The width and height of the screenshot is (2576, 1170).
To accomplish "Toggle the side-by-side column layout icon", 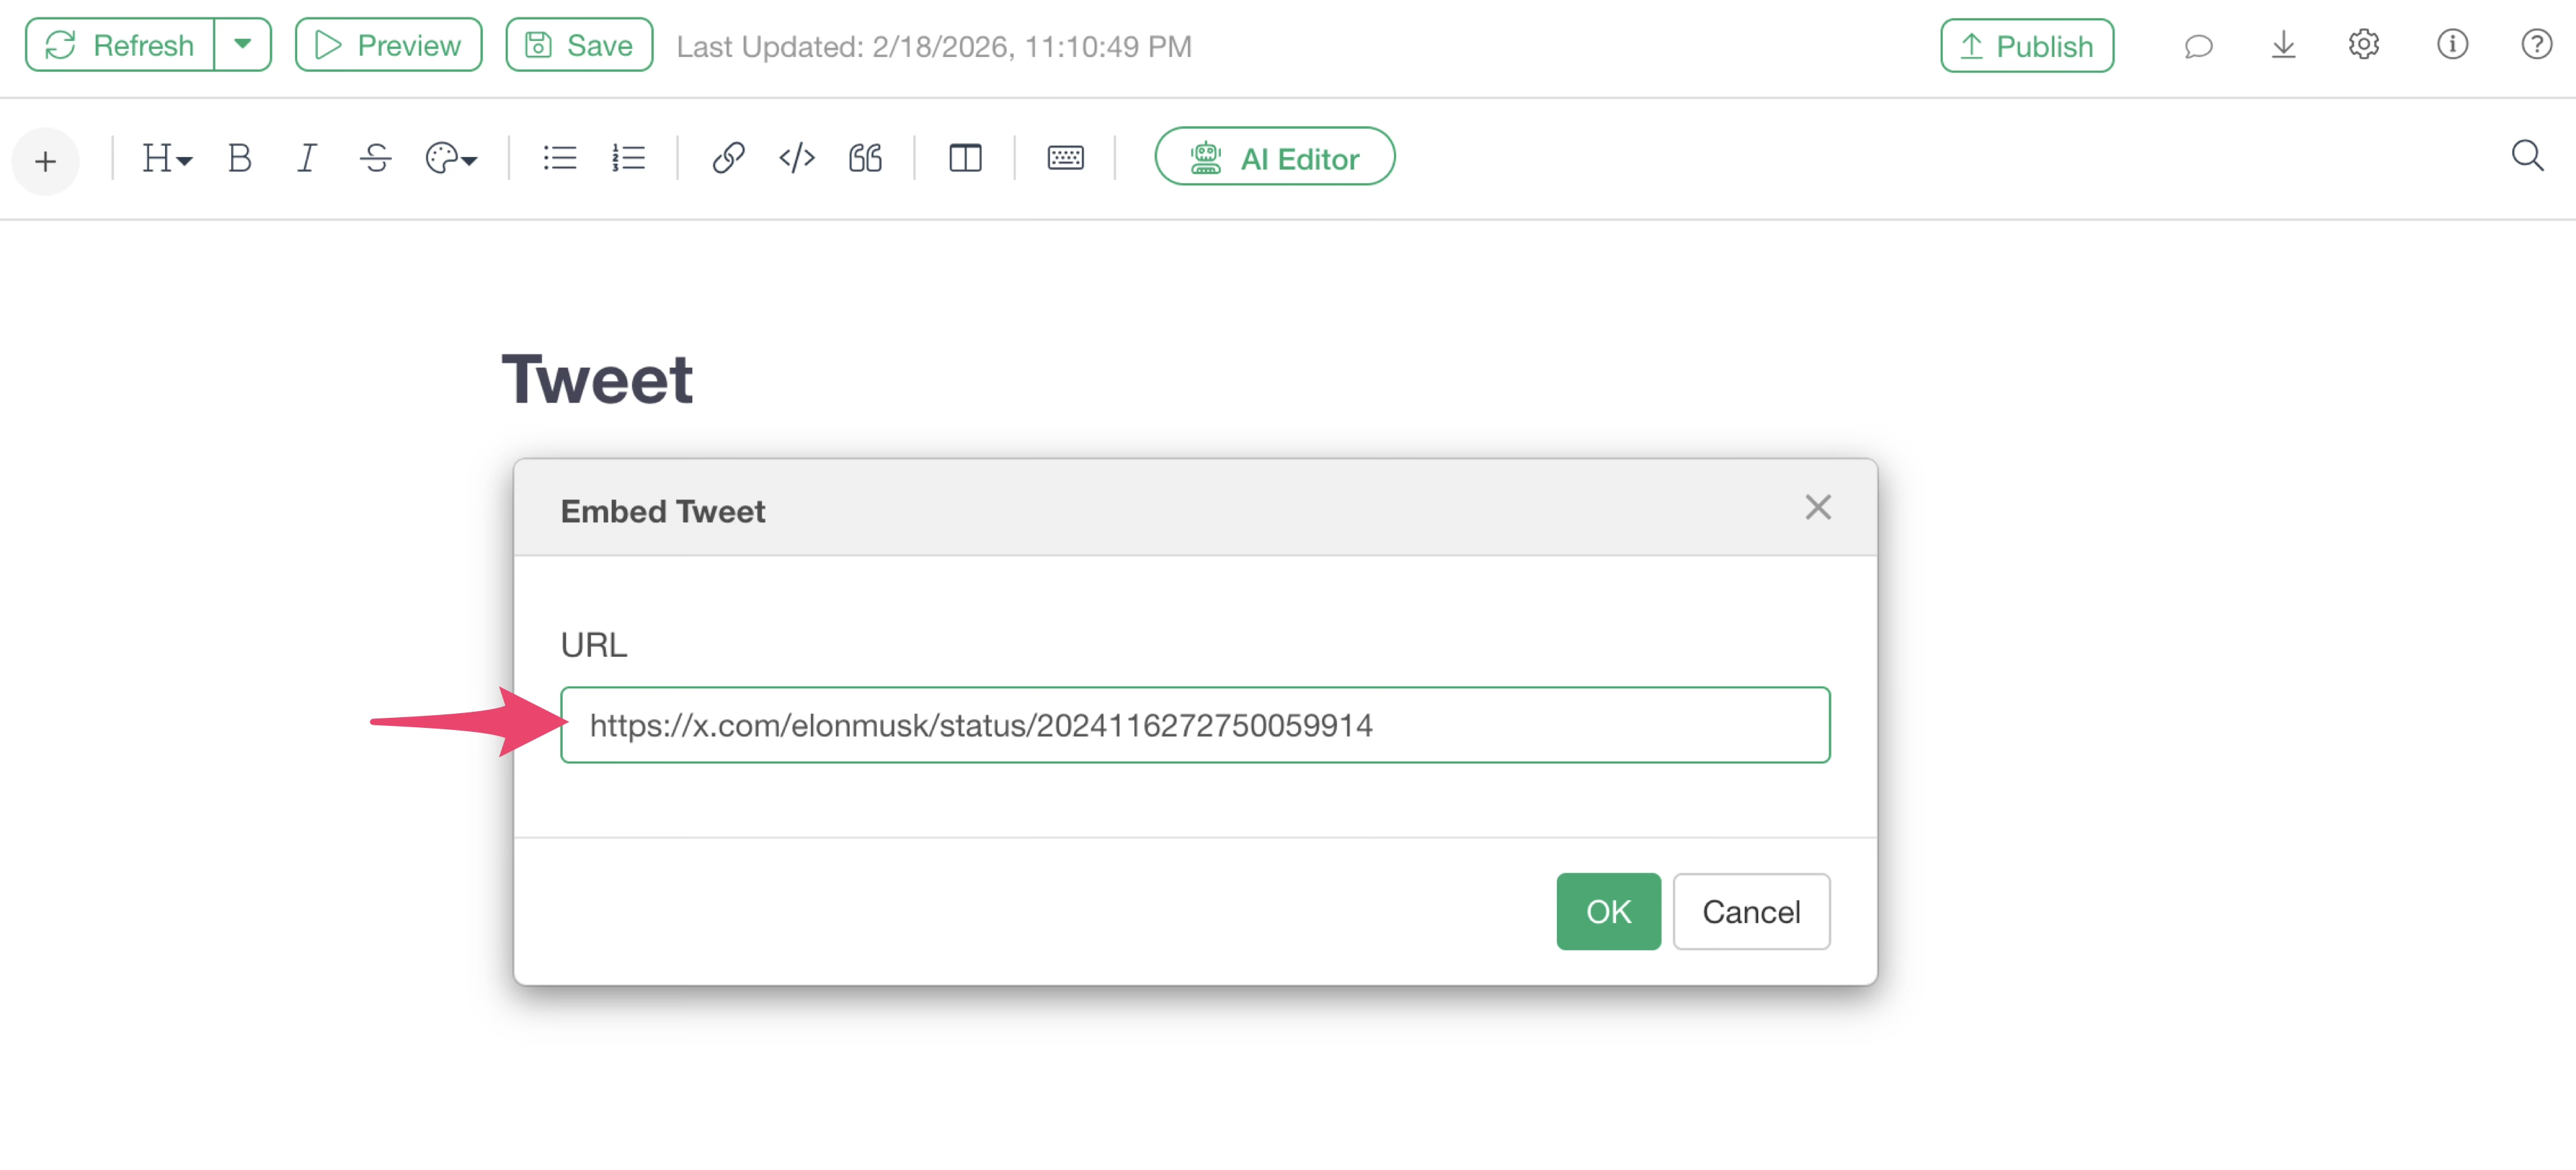I will tap(965, 158).
